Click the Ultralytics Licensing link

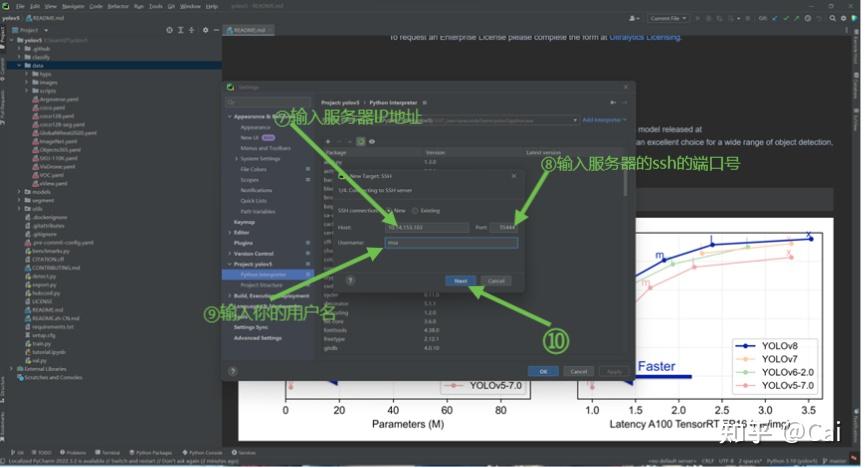[645, 37]
